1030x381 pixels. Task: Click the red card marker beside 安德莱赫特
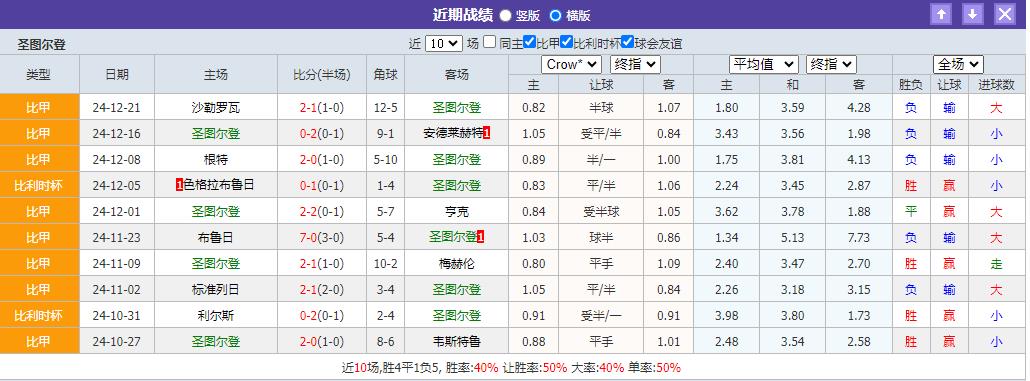486,133
